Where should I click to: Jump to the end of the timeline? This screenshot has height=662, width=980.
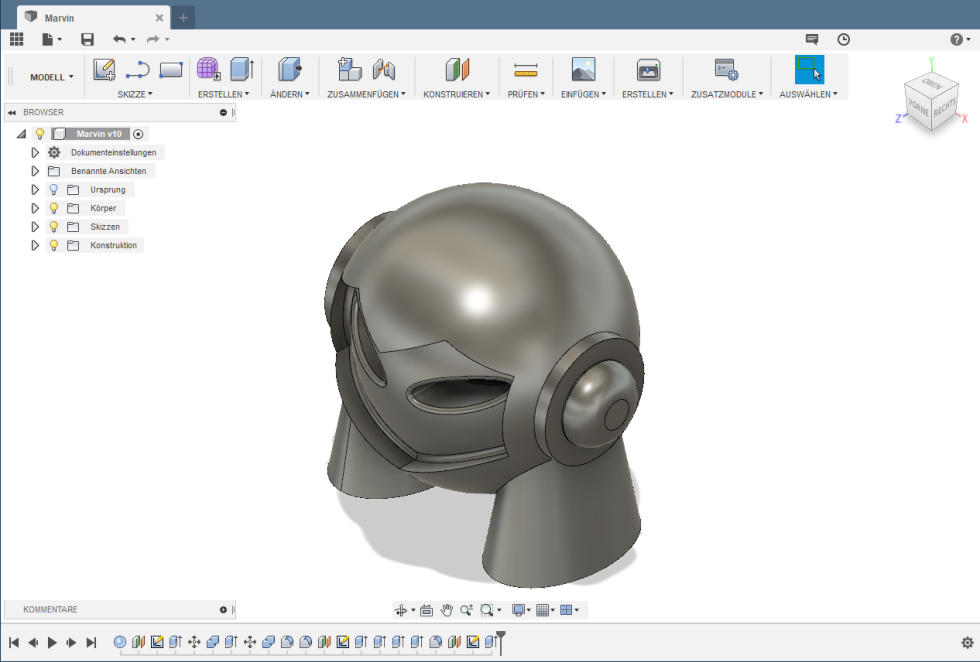[x=91, y=642]
